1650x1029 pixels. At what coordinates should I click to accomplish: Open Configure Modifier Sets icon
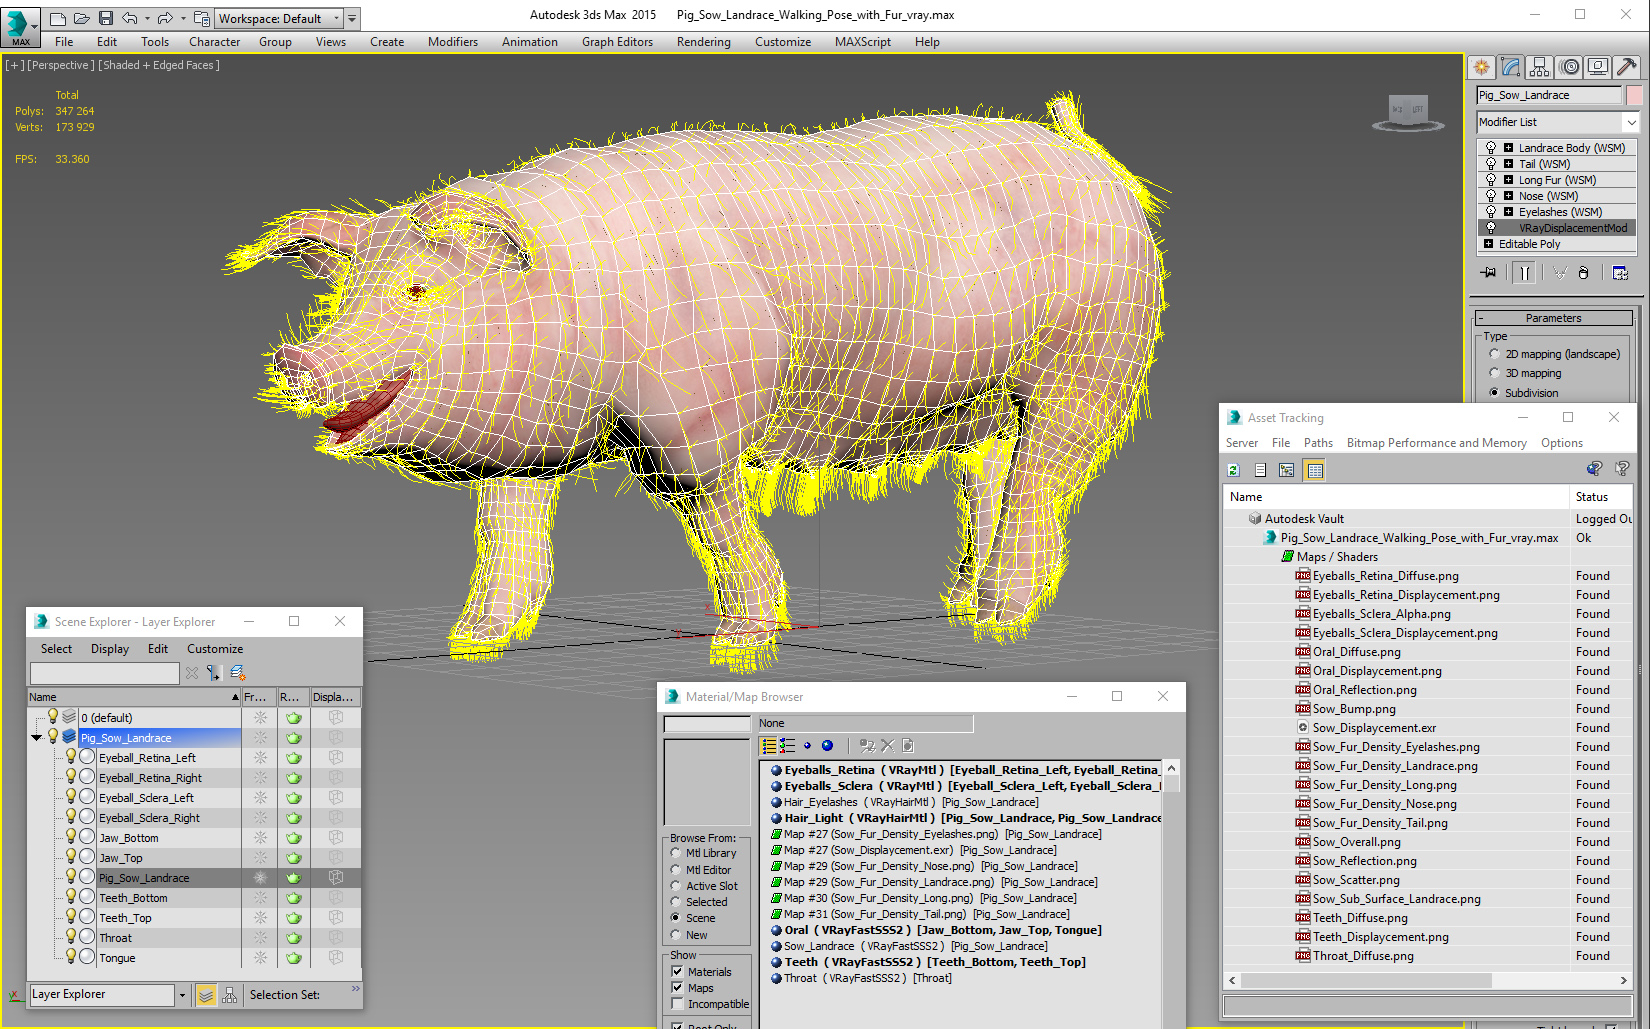coord(1620,273)
